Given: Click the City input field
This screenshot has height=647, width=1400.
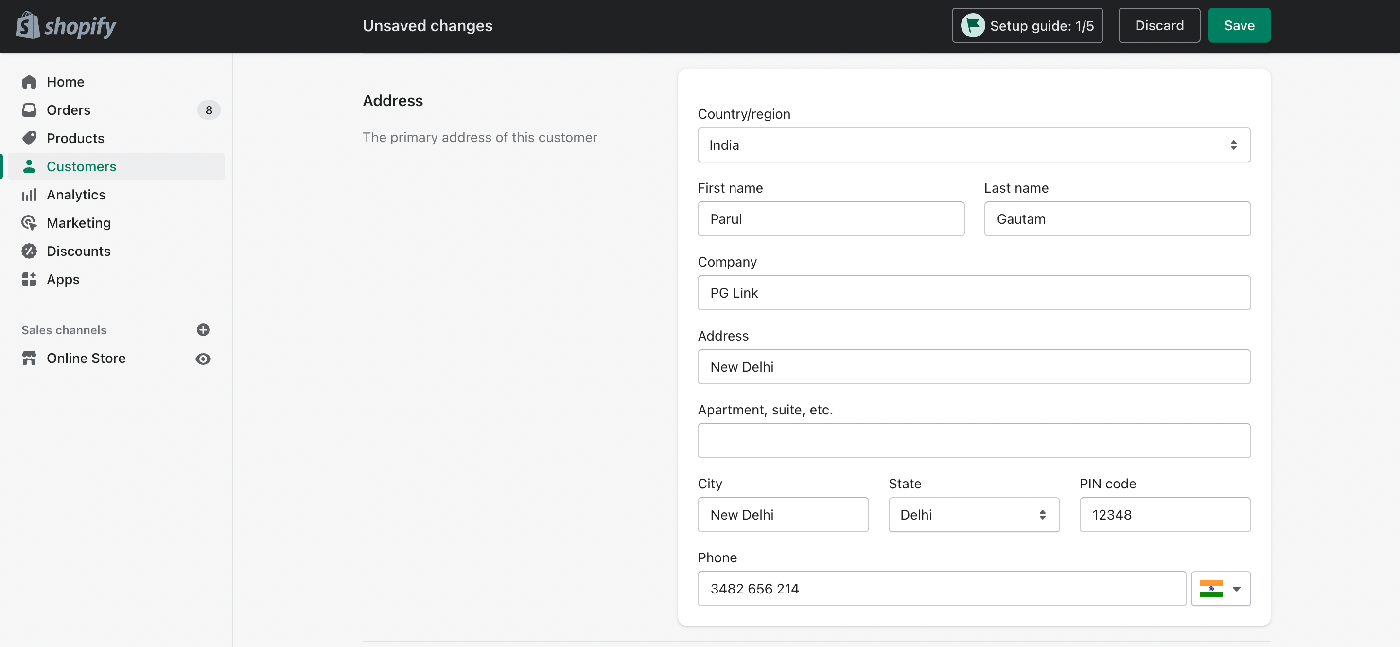Looking at the screenshot, I should point(783,515).
